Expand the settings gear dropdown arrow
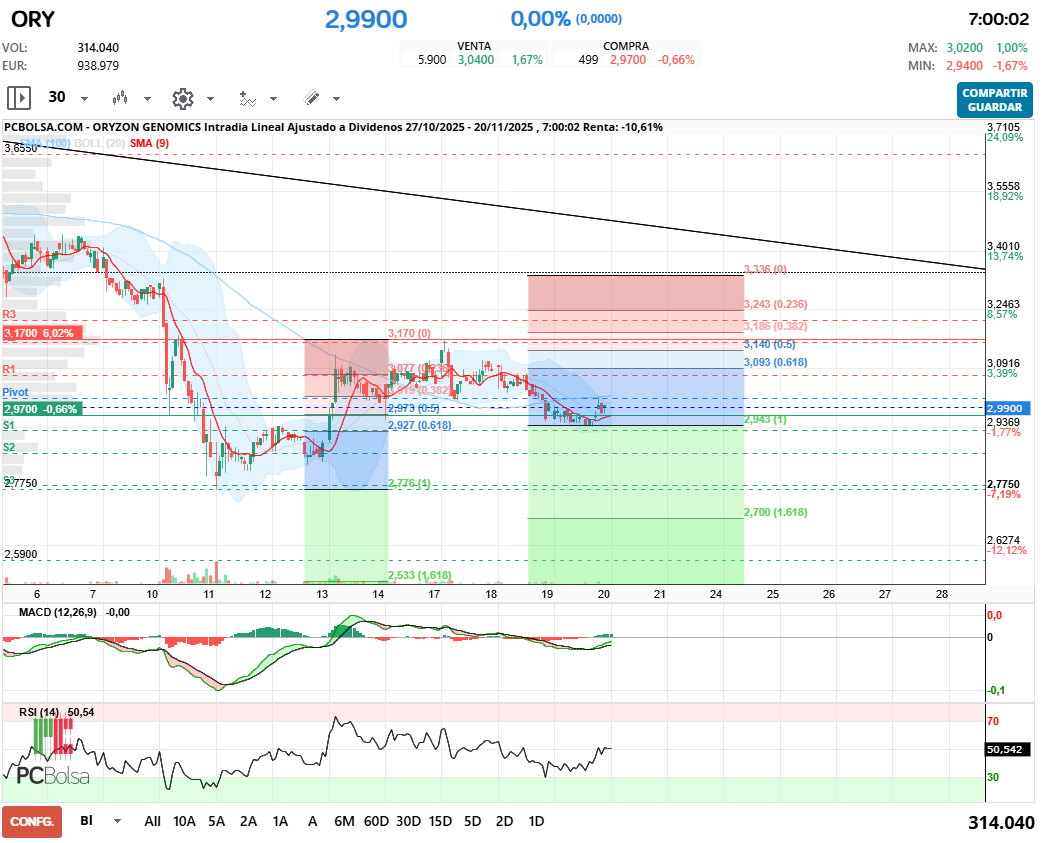Viewport: 1048px width, 843px height. tap(212, 98)
